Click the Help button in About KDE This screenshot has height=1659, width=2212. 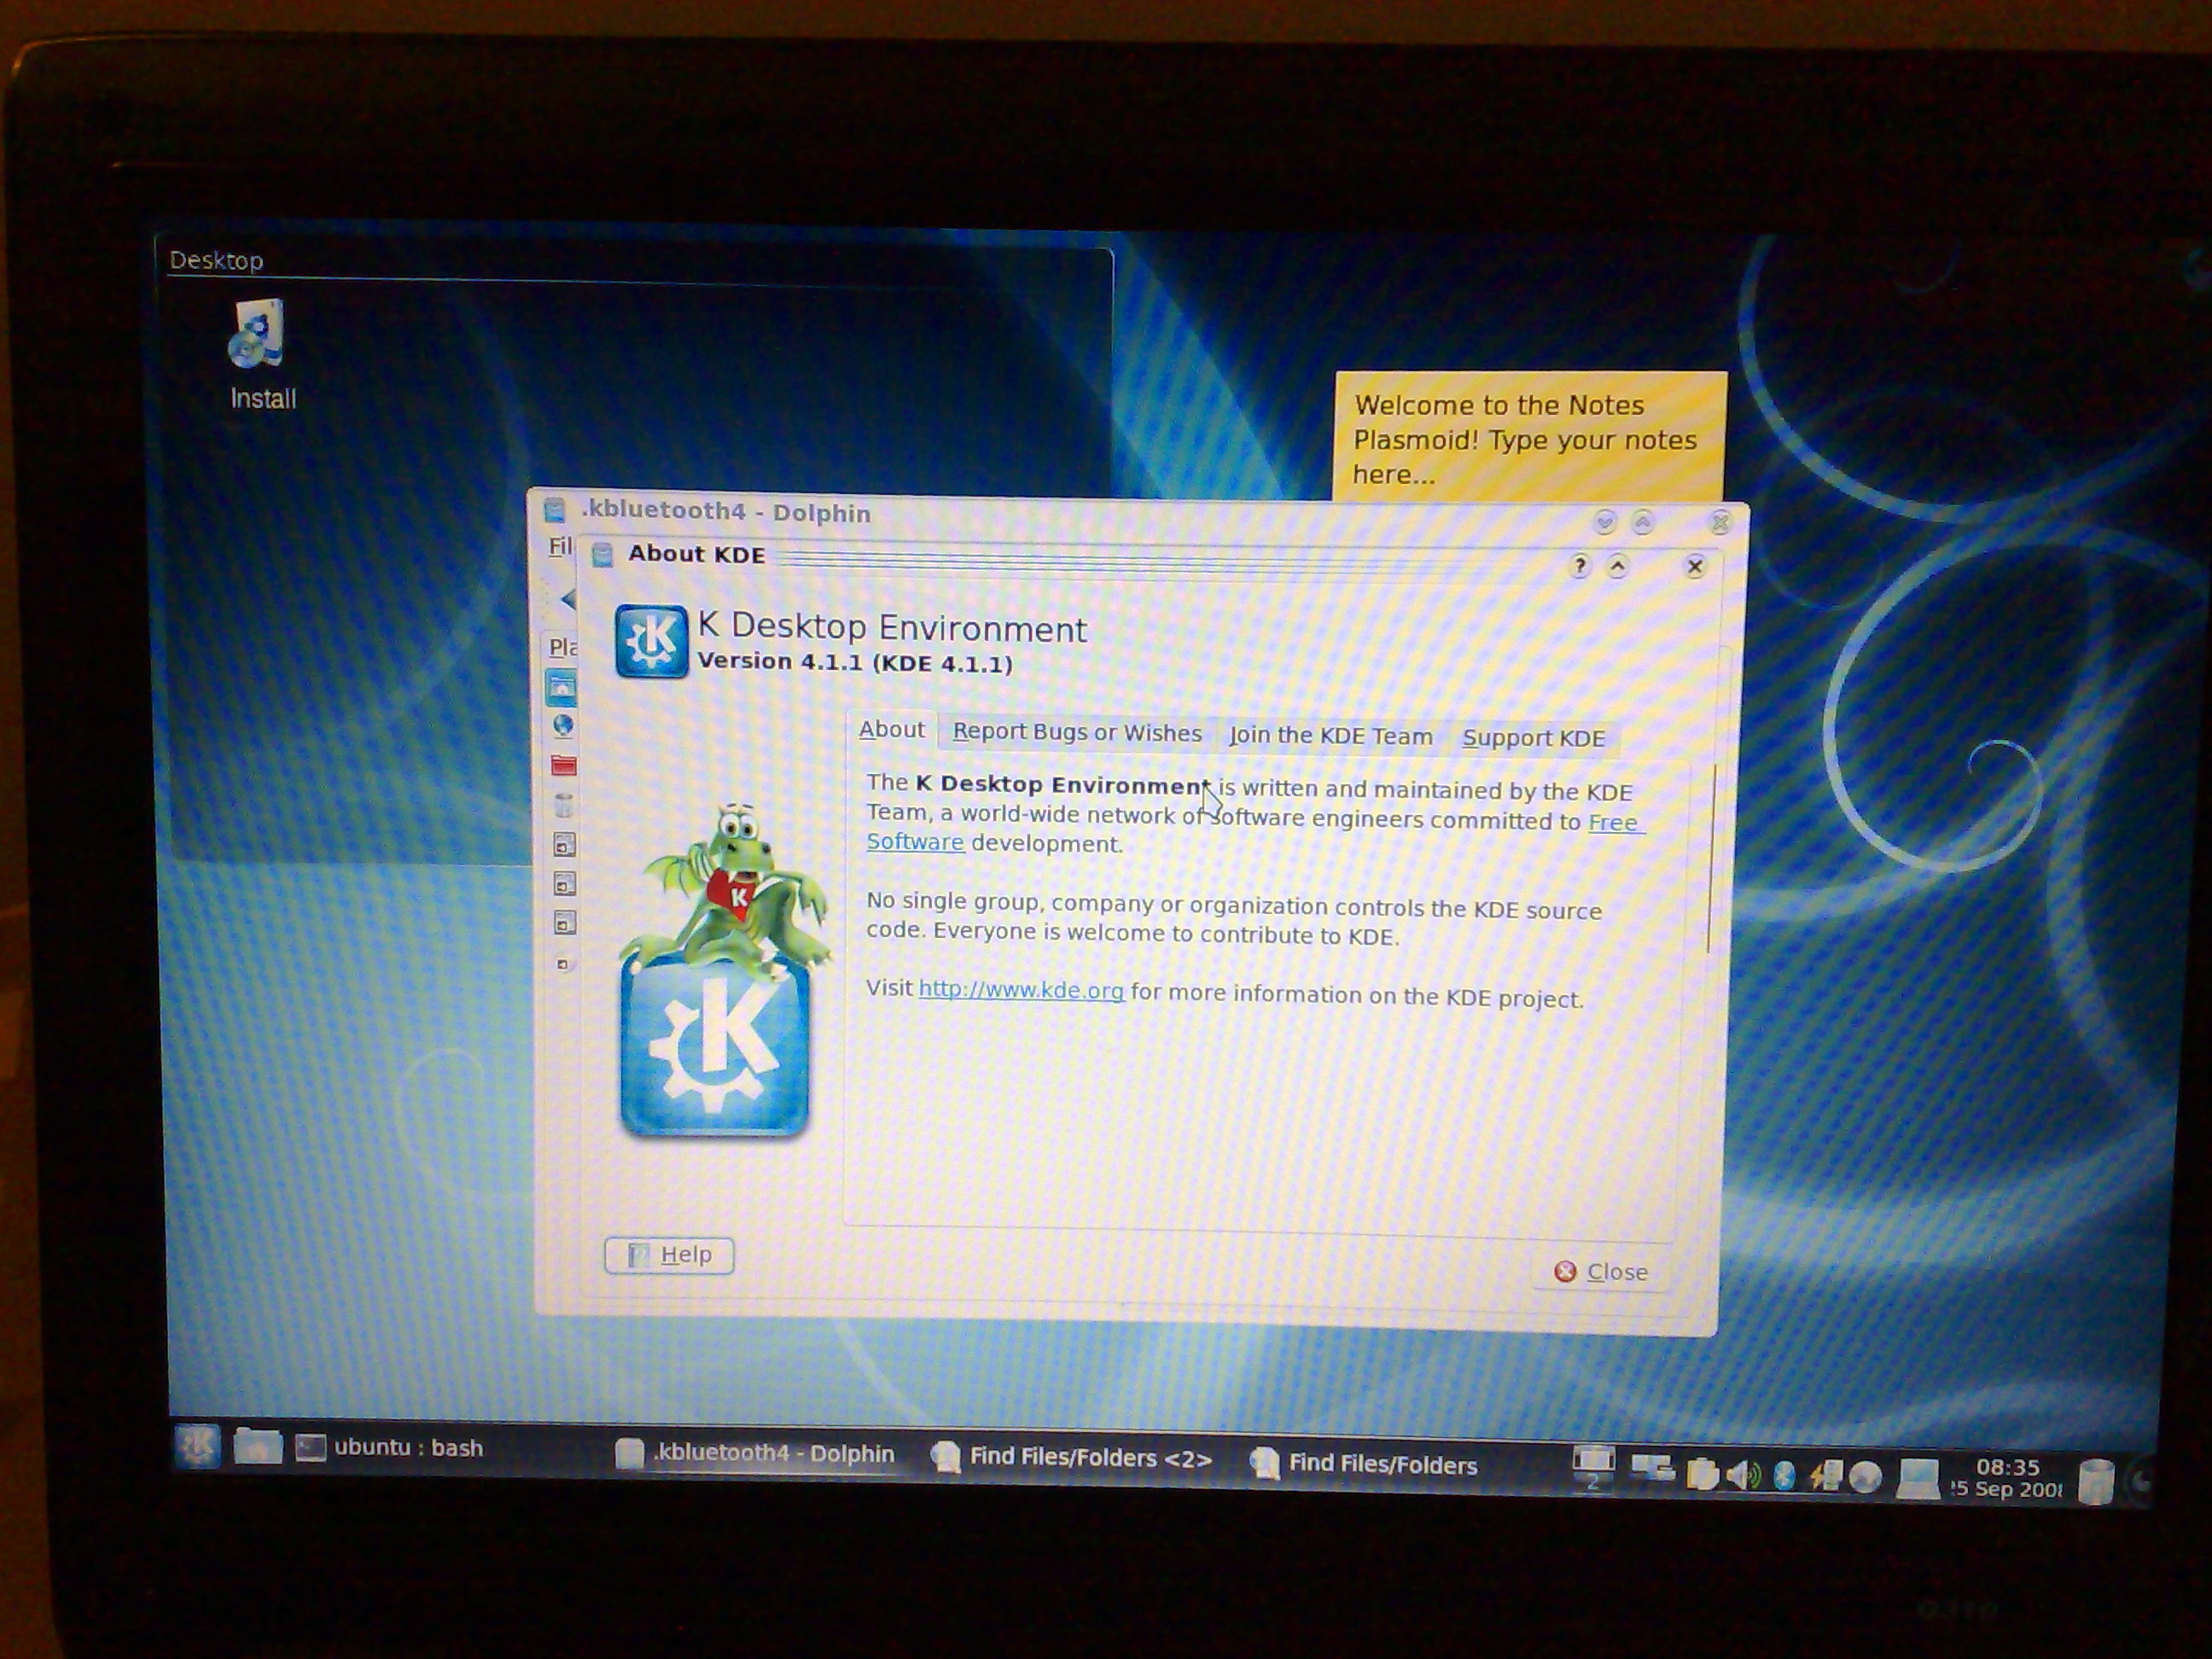click(x=669, y=1255)
